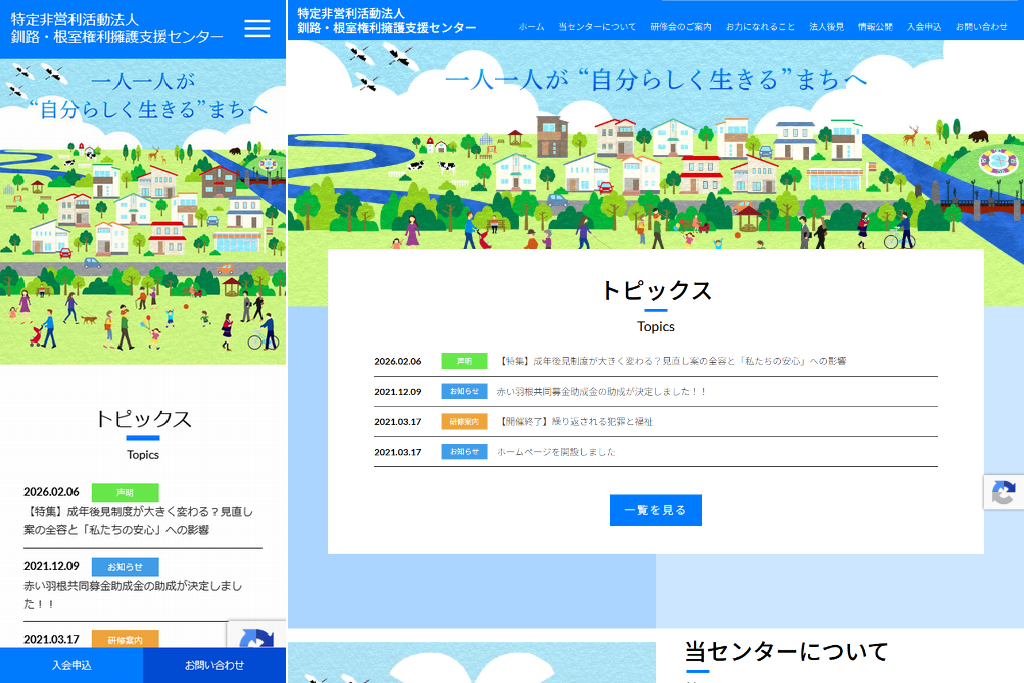Open 入会申込 in the top navigation
The height and width of the screenshot is (683, 1024).
(x=924, y=27)
